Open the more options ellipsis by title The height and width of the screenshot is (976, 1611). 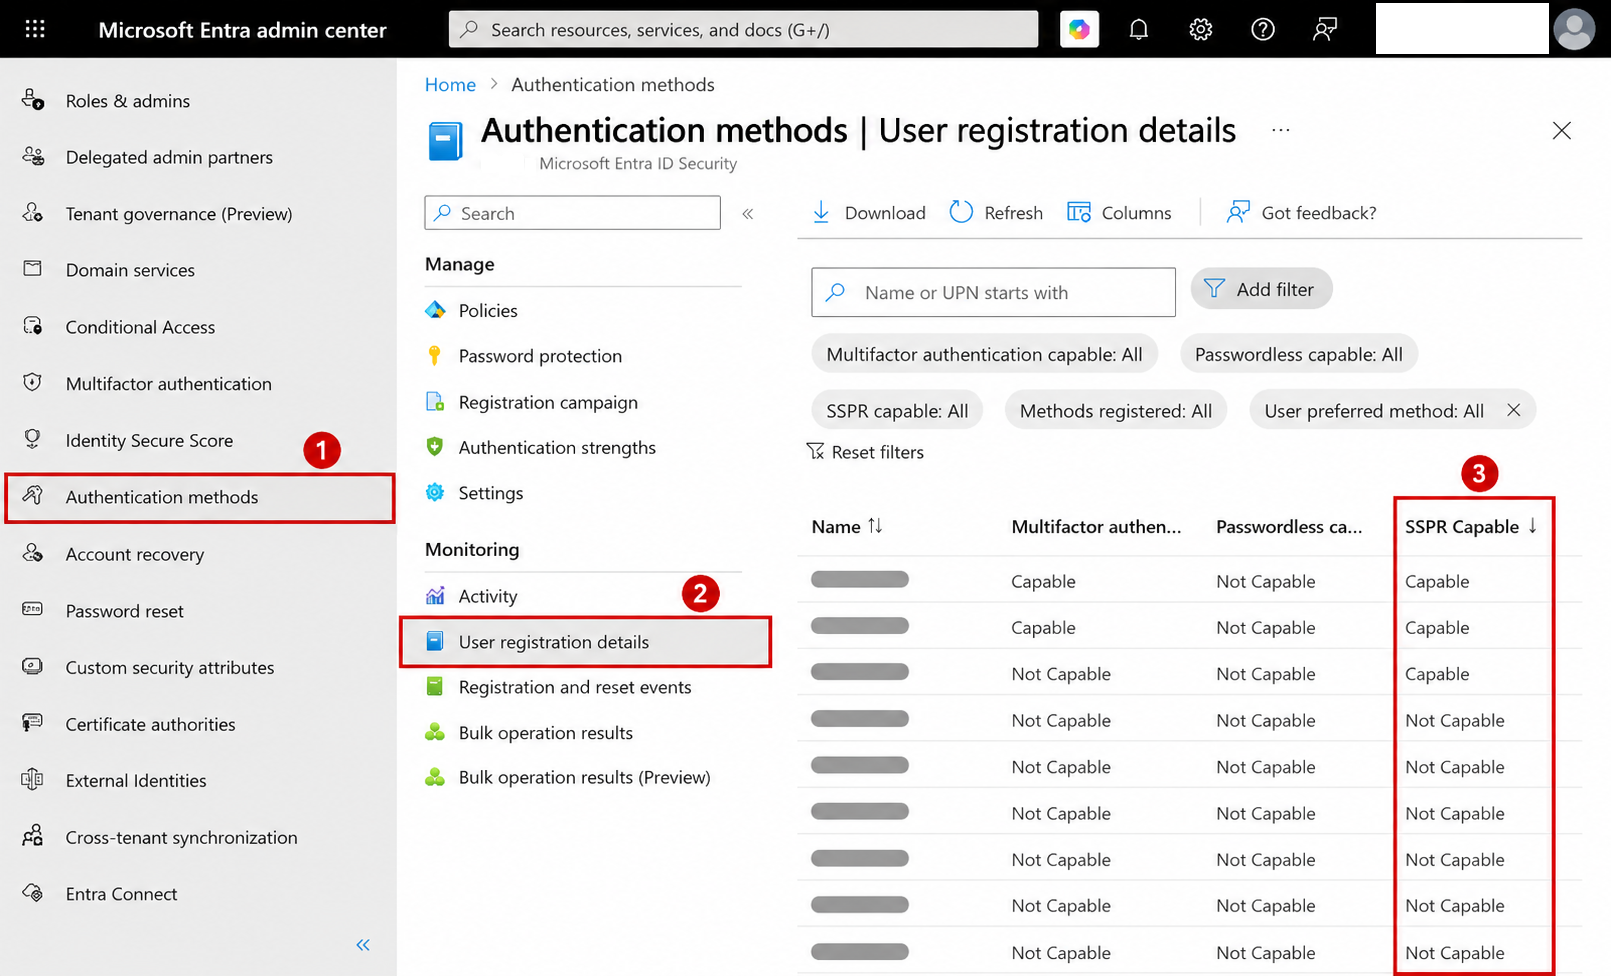point(1281,130)
